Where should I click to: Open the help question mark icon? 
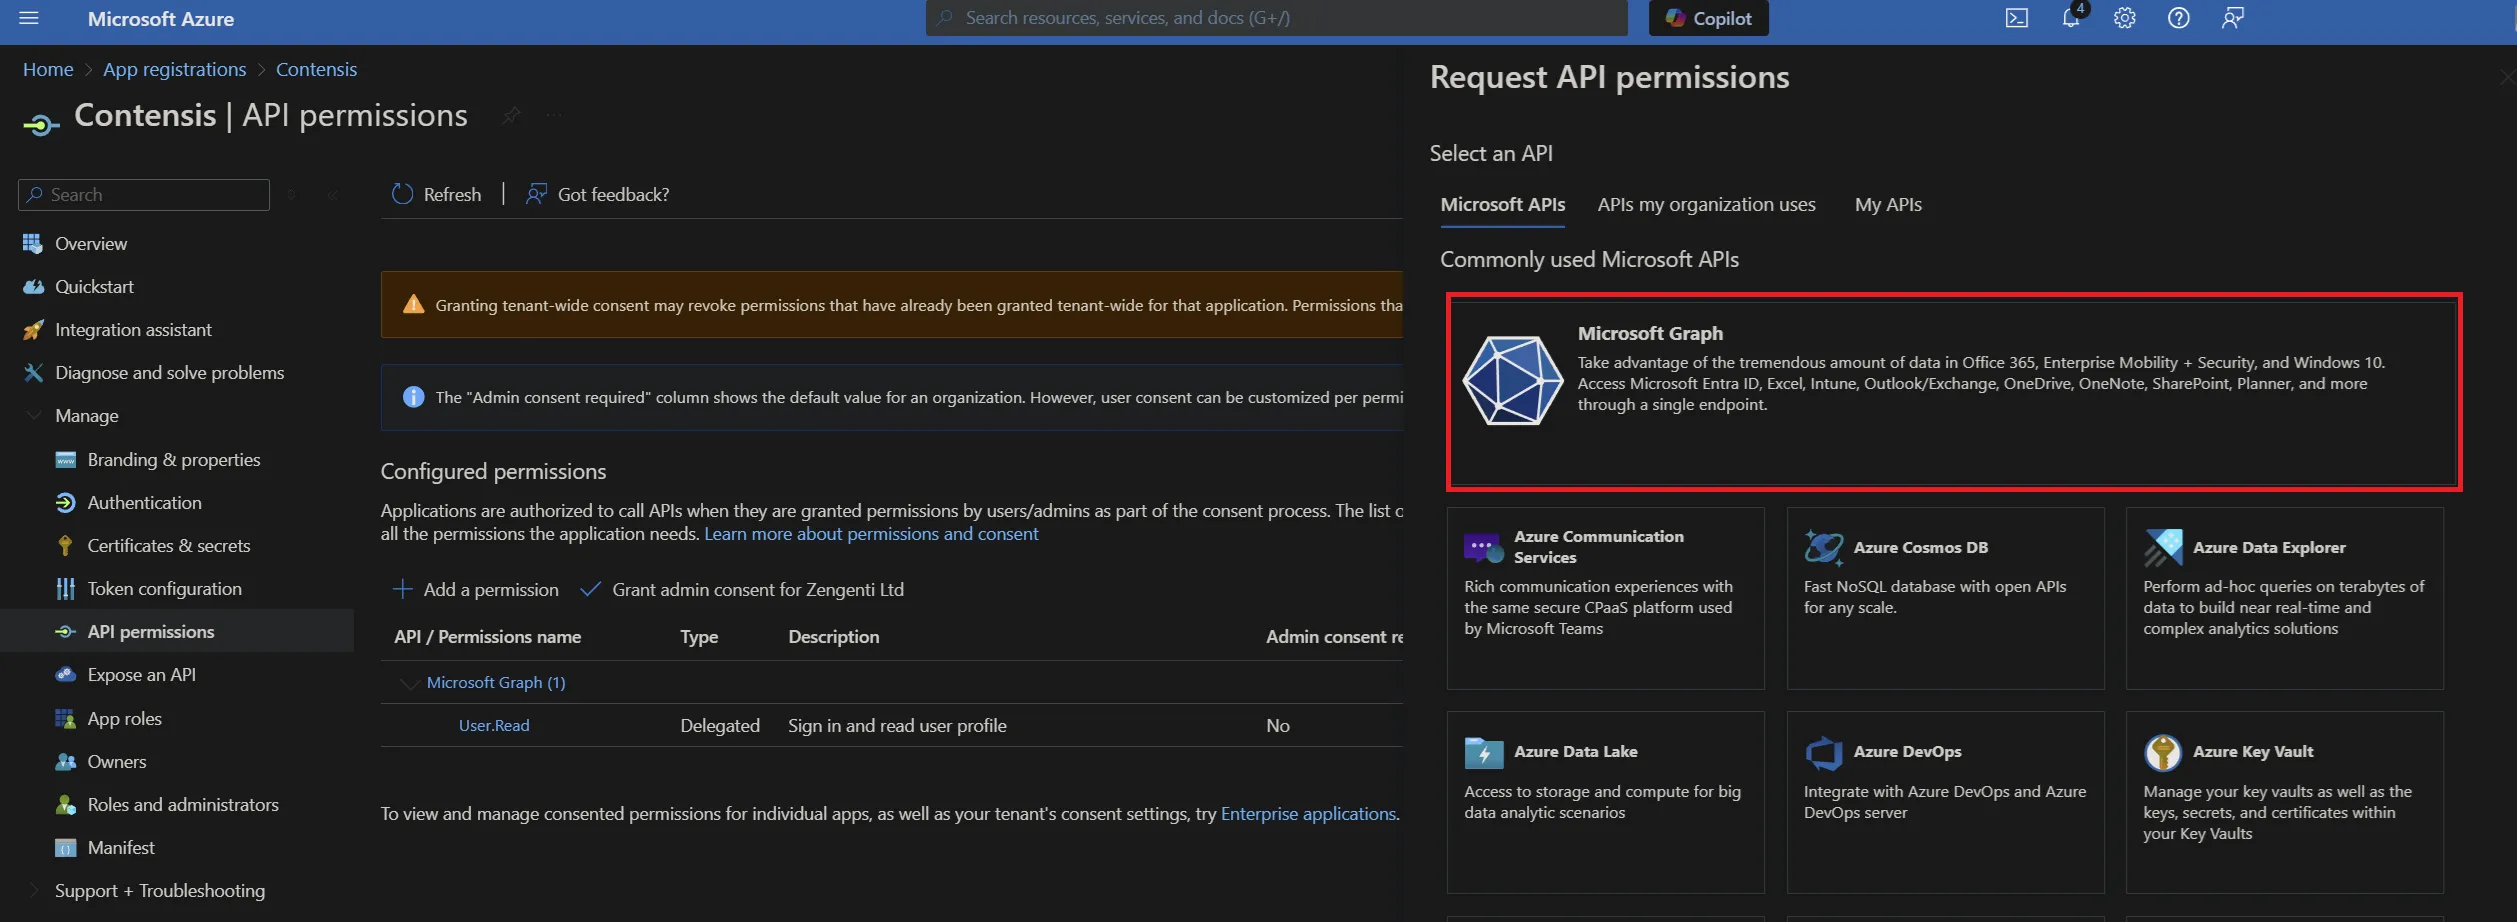(x=2179, y=18)
